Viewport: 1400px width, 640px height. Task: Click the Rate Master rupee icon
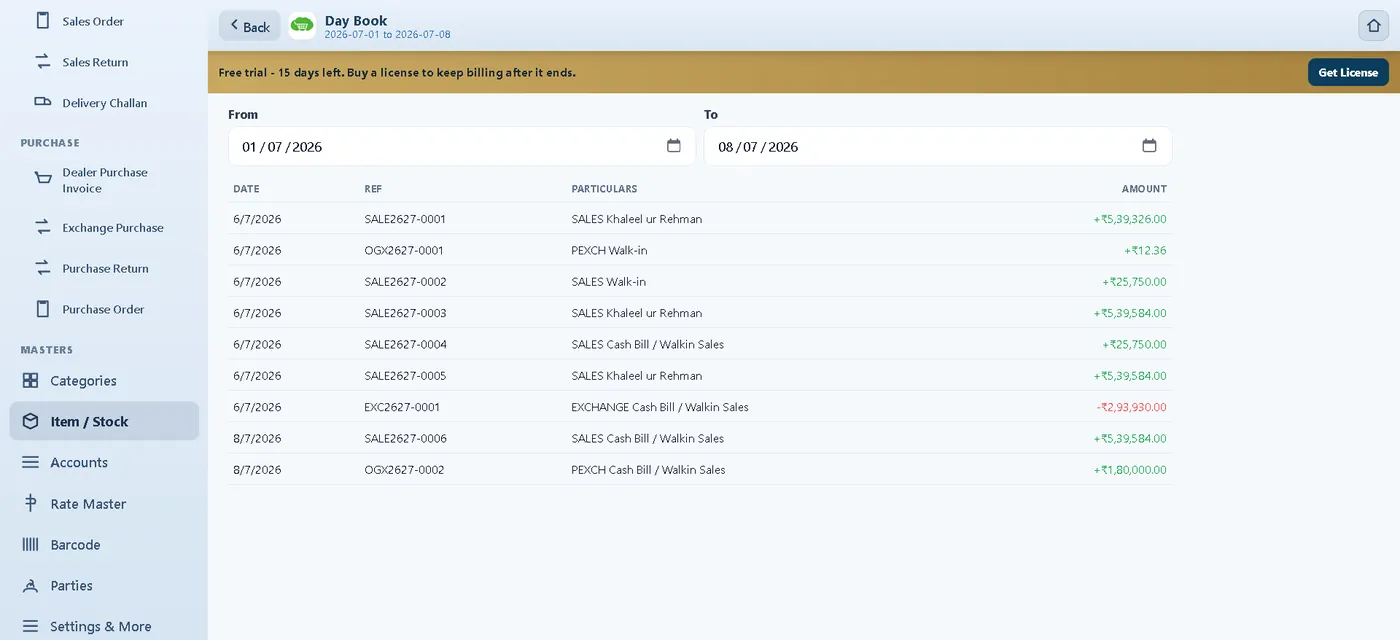[x=31, y=503]
